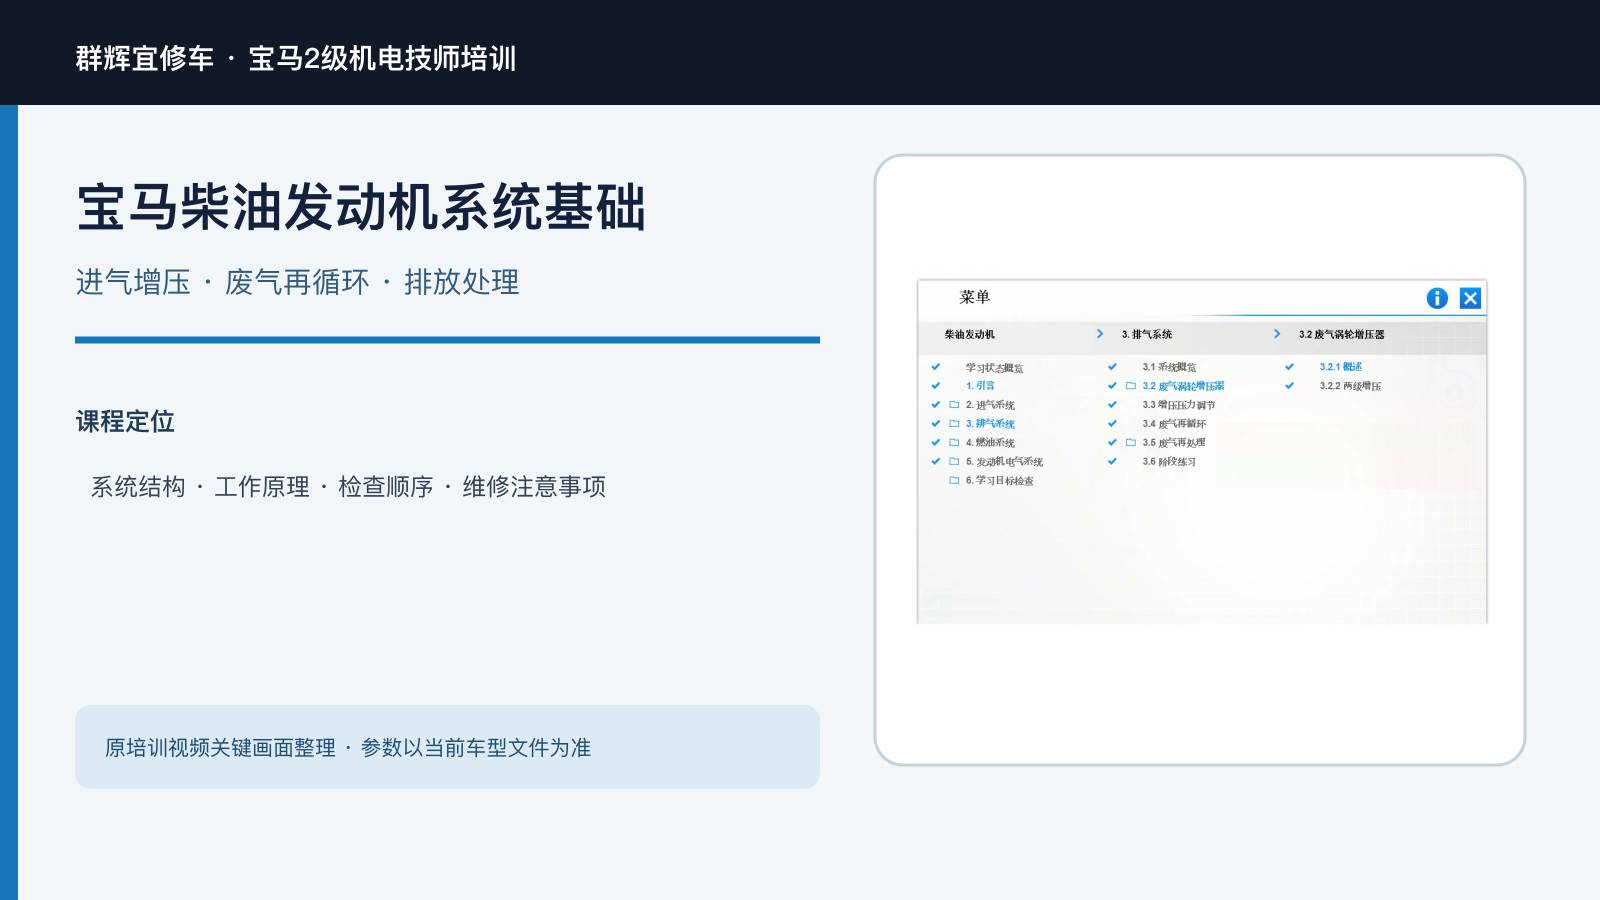Screen dimensions: 1600x900
Task: Click the folder icon beside 3. 排气系统 row
Action: [x=954, y=424]
